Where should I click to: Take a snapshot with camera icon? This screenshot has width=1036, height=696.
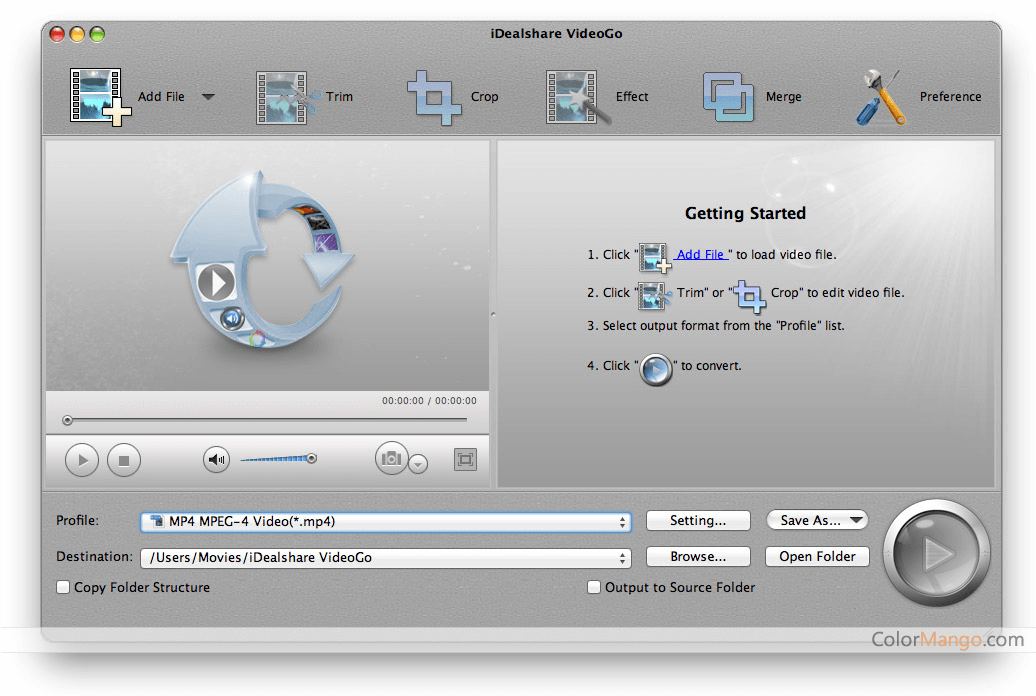[391, 459]
